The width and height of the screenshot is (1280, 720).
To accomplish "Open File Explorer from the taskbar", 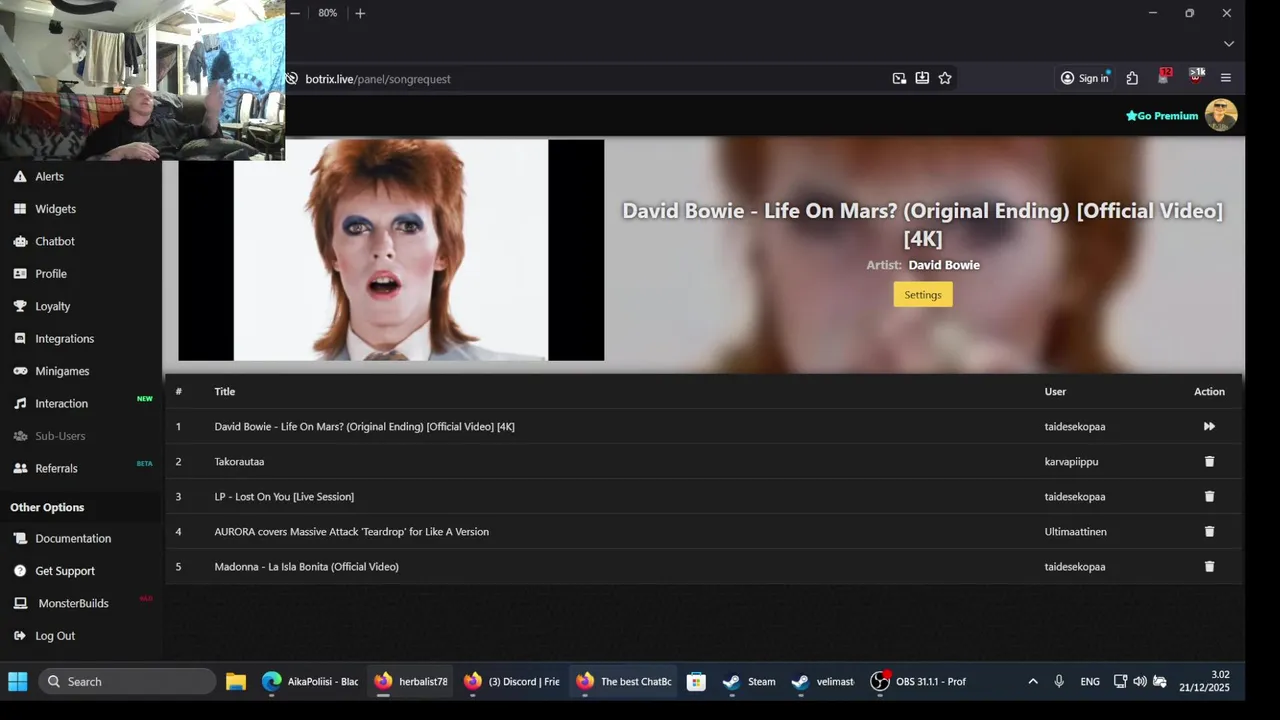I will 236,681.
